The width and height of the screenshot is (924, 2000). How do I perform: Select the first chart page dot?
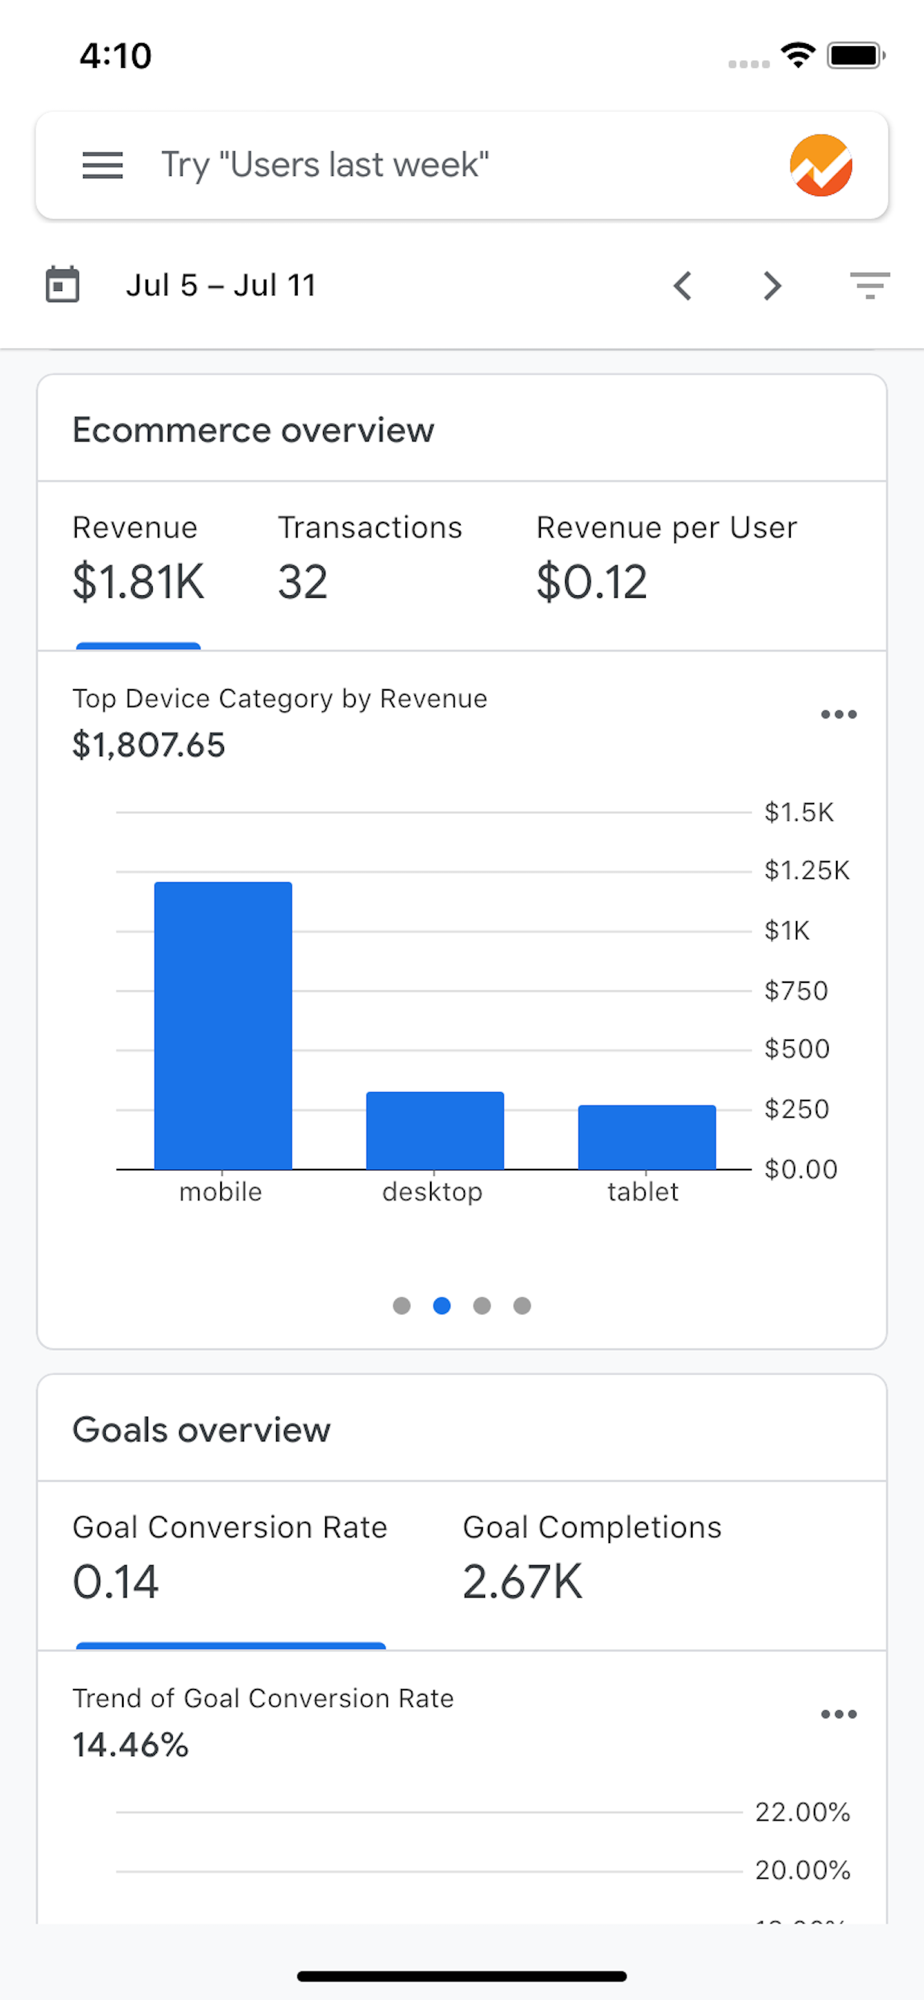[402, 1305]
